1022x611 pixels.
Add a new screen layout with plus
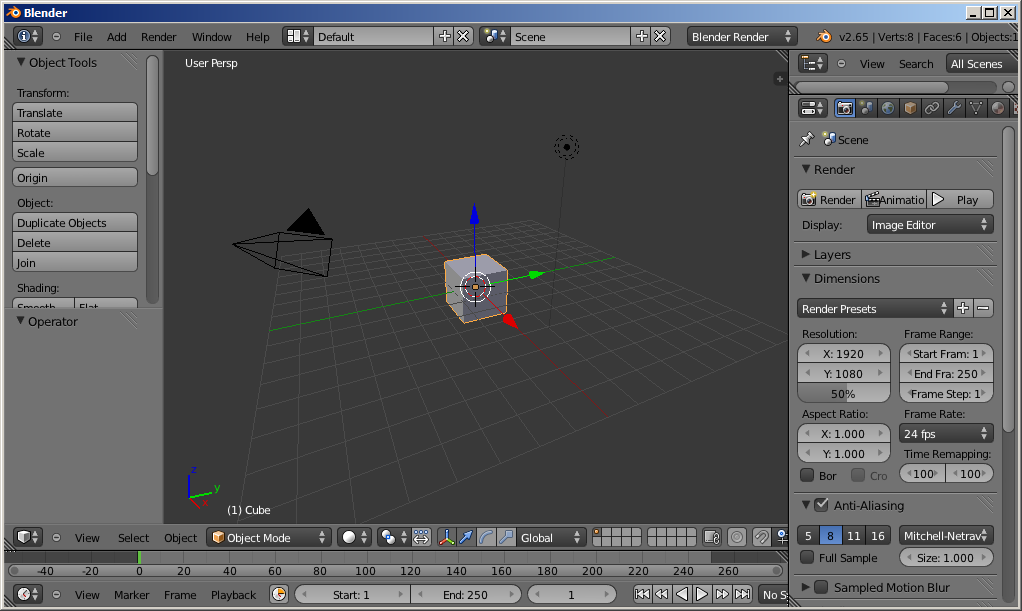[445, 37]
